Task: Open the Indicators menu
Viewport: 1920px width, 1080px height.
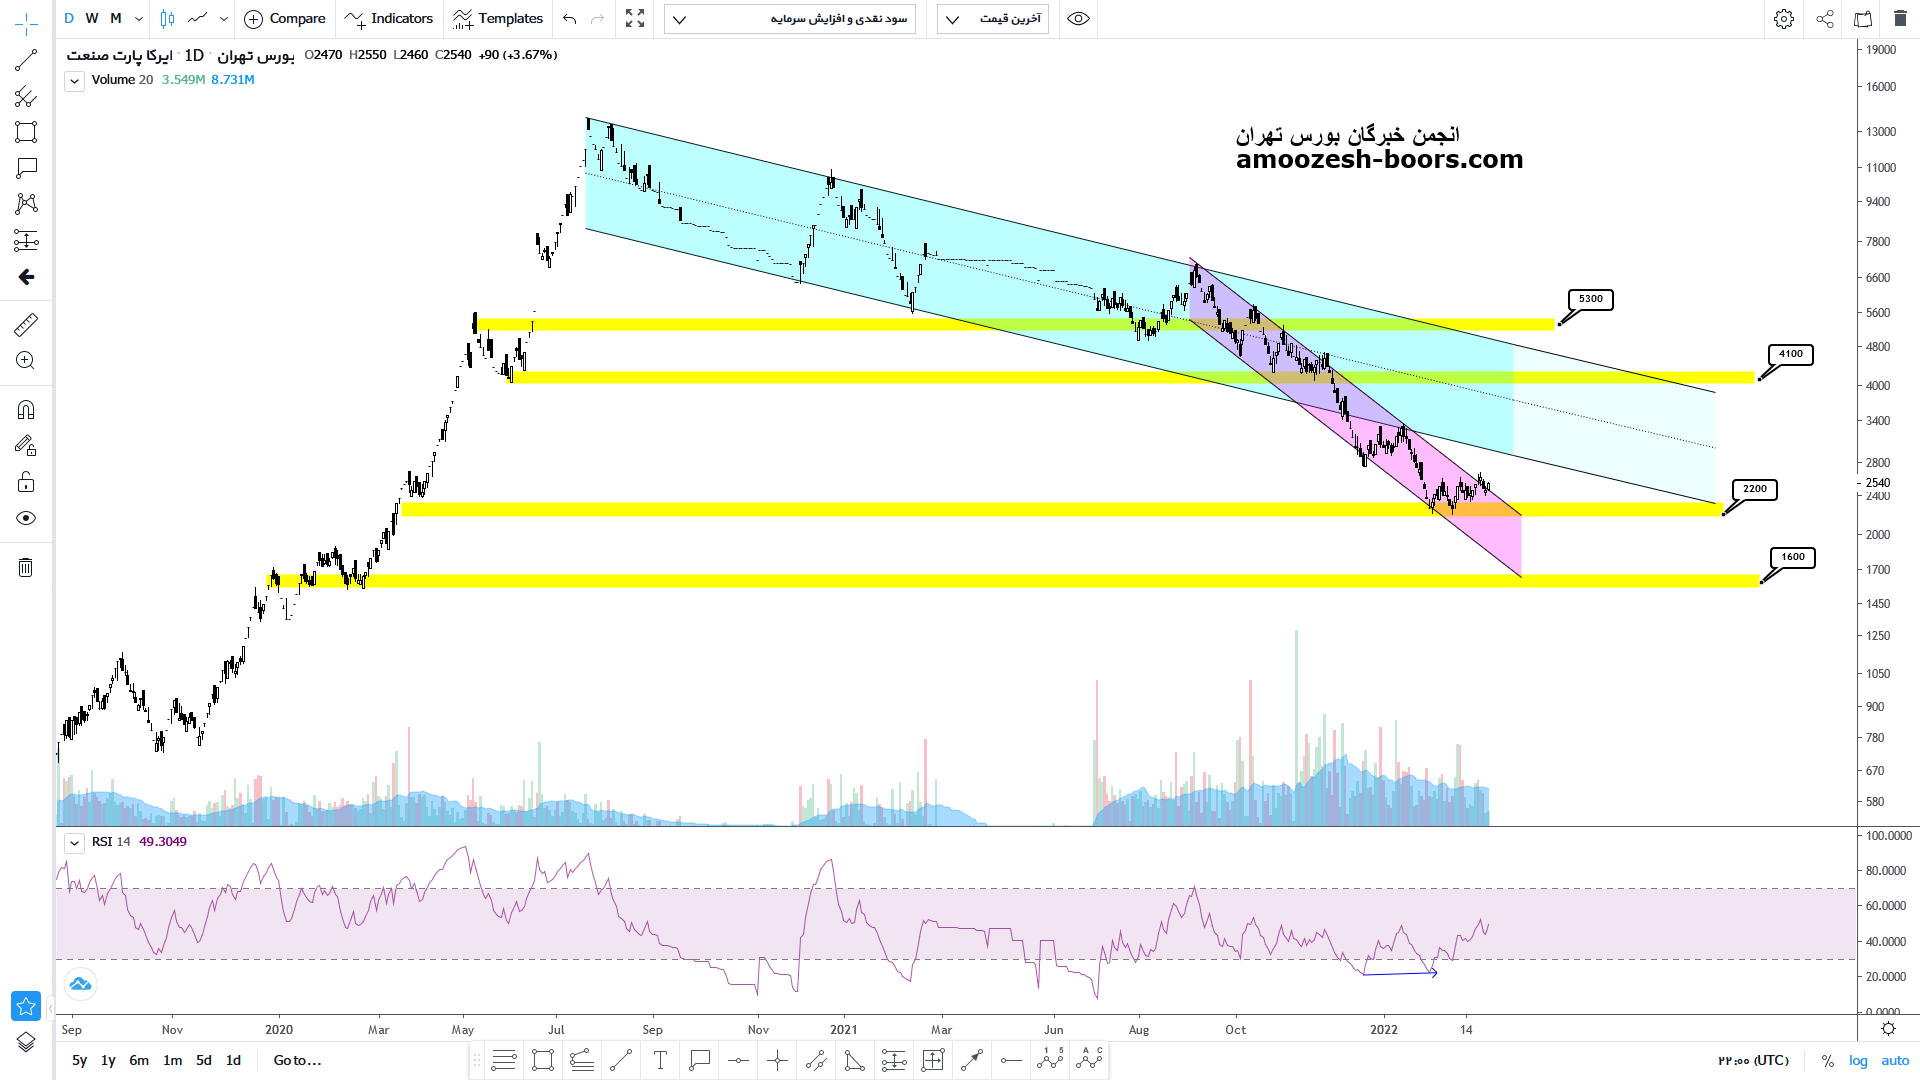Action: [x=388, y=19]
